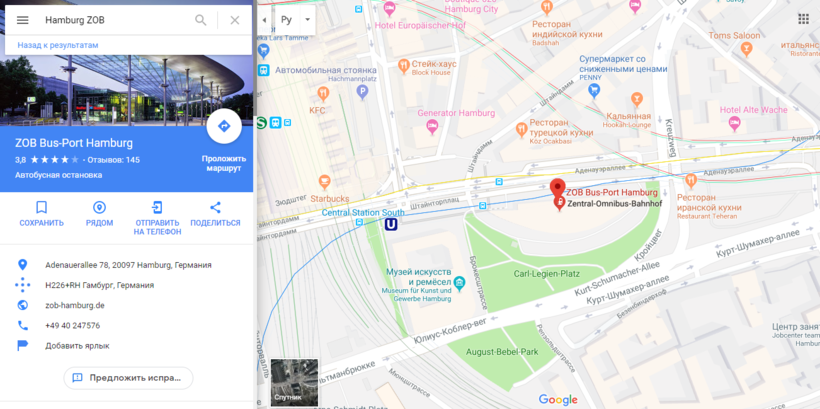Image resolution: width=820 pixels, height=409 pixels.
Task: Clear the Hamburg ZOB search
Action: point(235,20)
